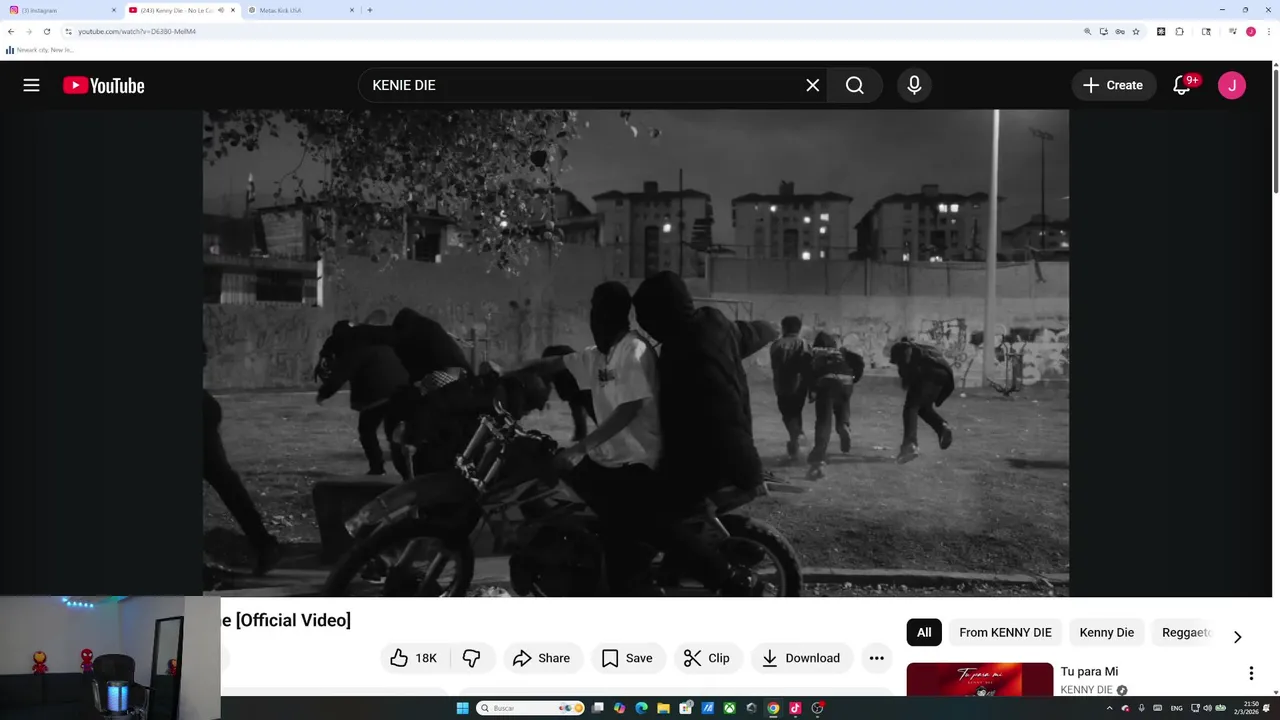Select the Reggaeton filter chip
The width and height of the screenshot is (1280, 720).
(1186, 632)
